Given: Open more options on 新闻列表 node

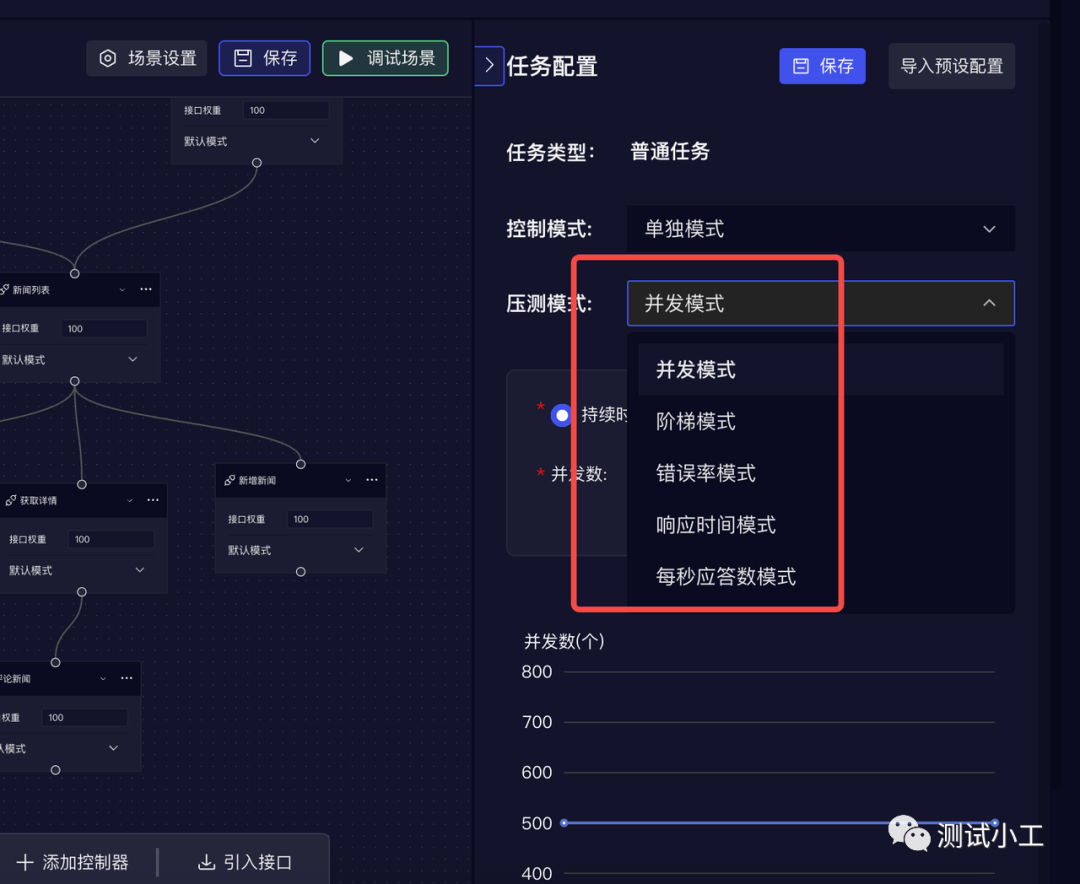Looking at the screenshot, I should click(x=146, y=289).
